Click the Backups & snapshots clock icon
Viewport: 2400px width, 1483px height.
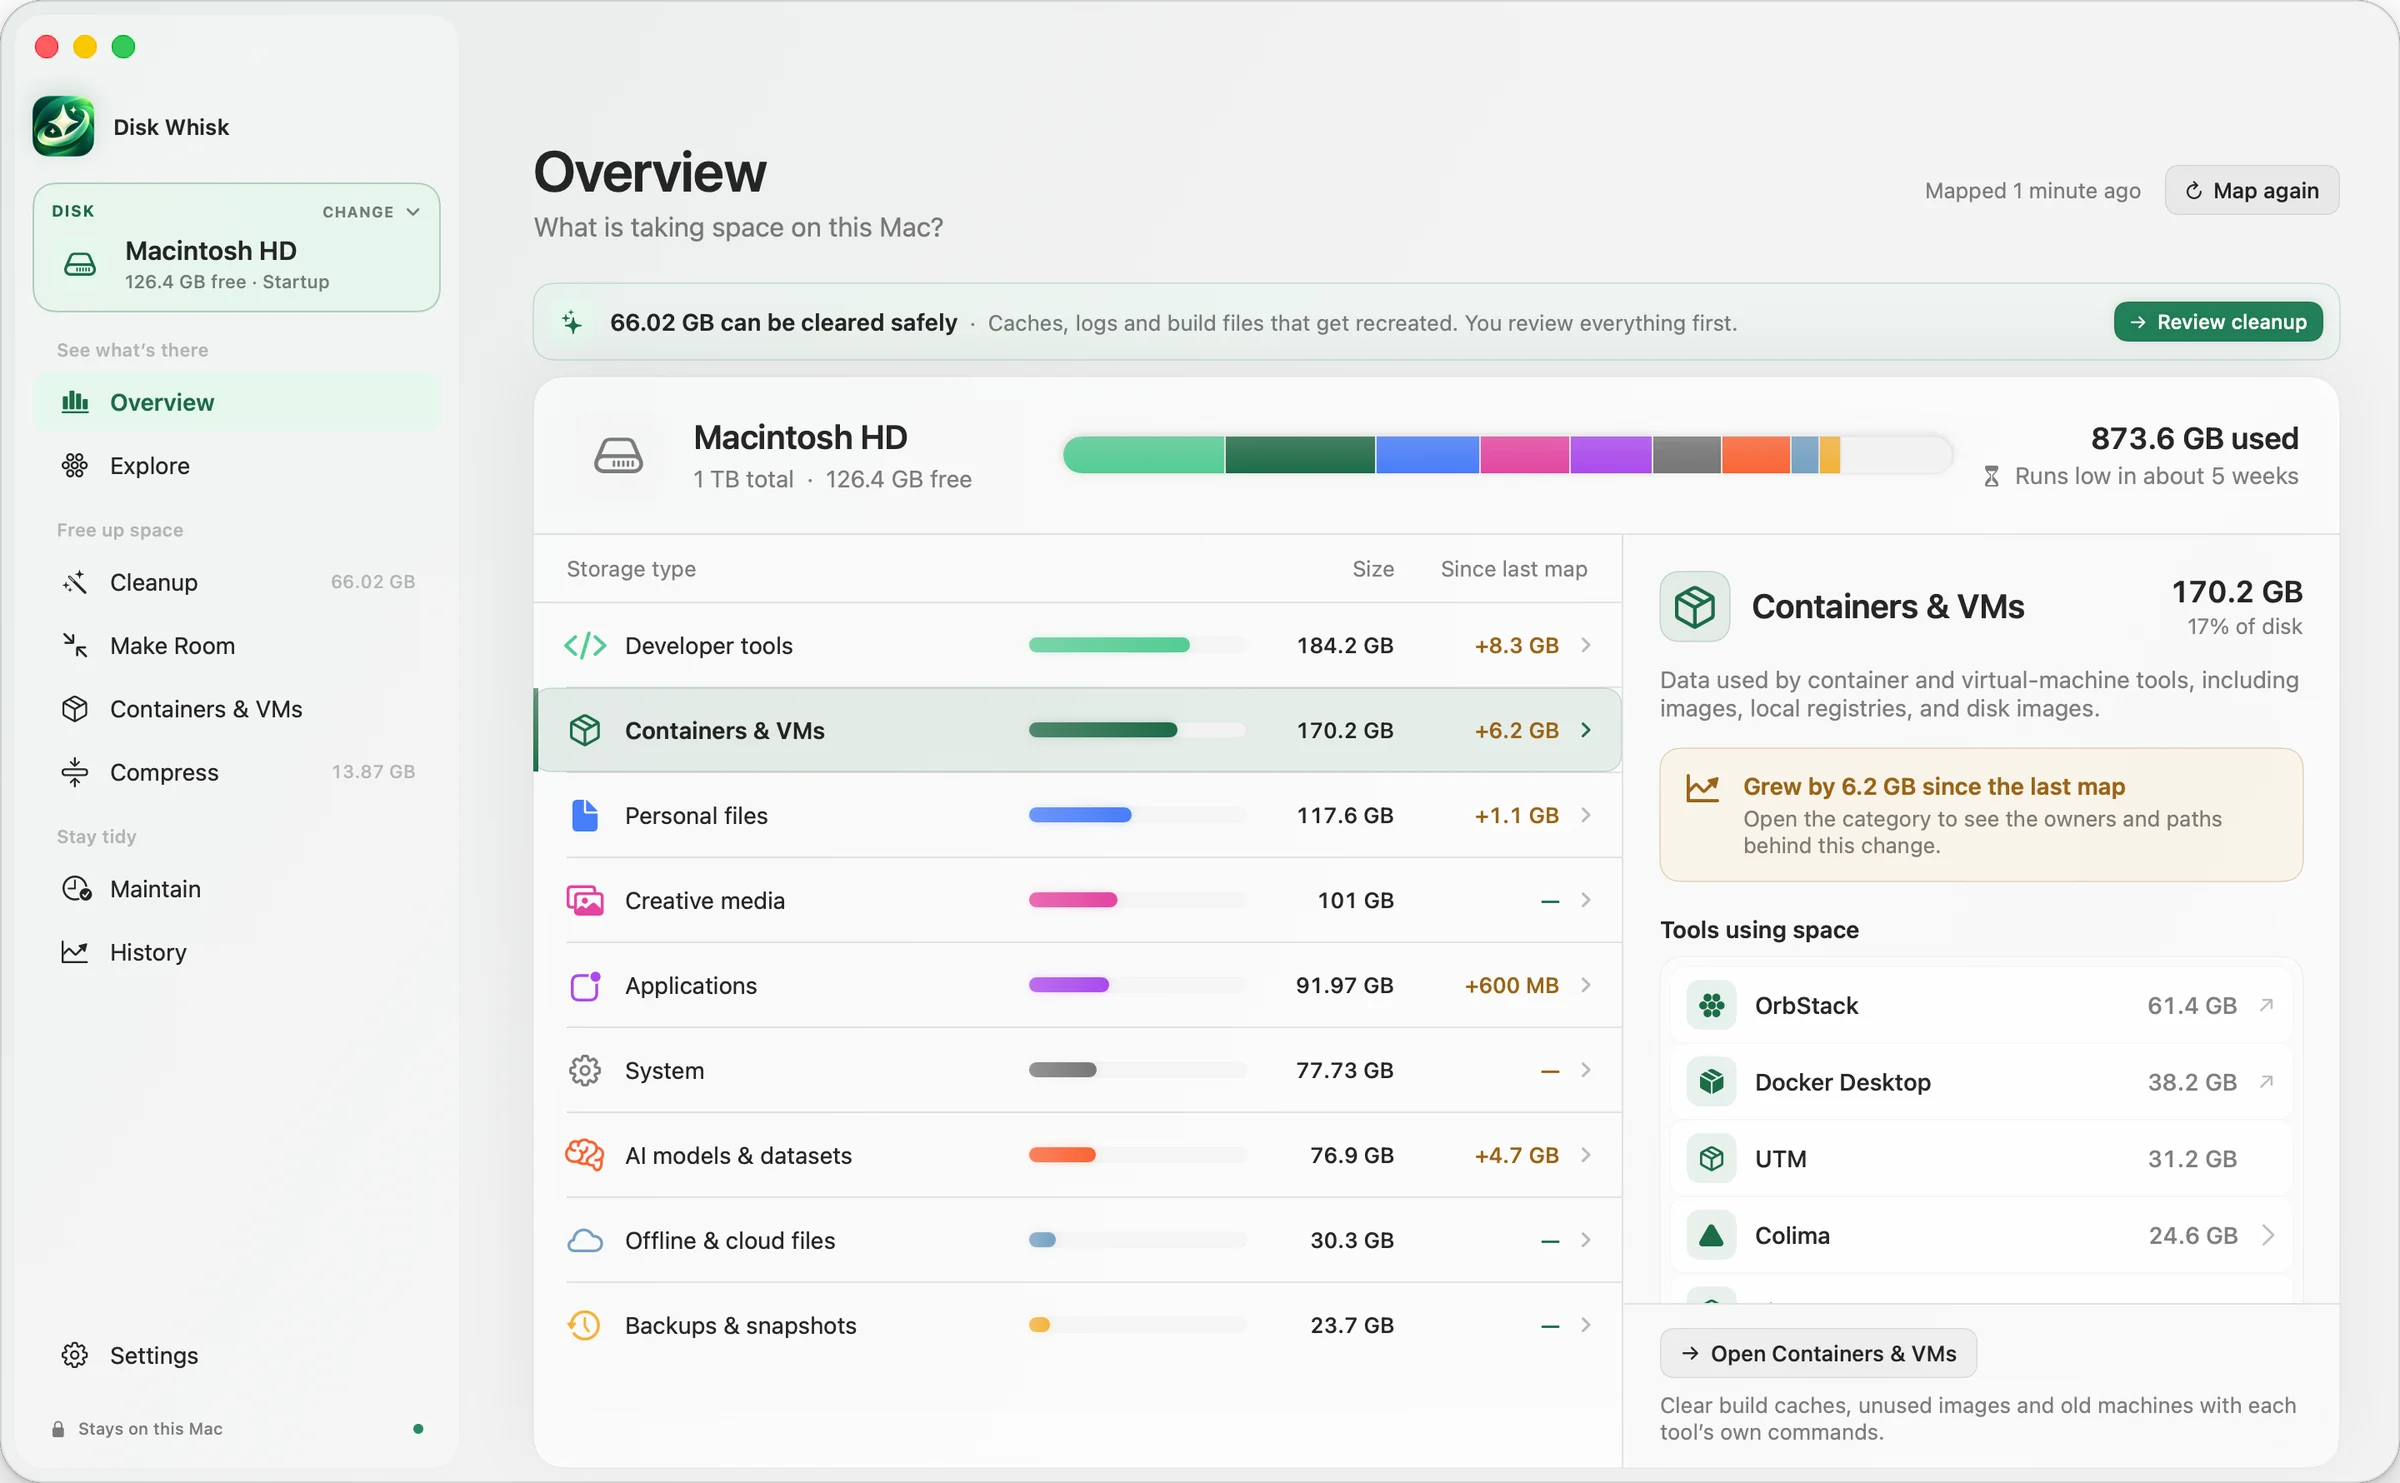click(585, 1325)
